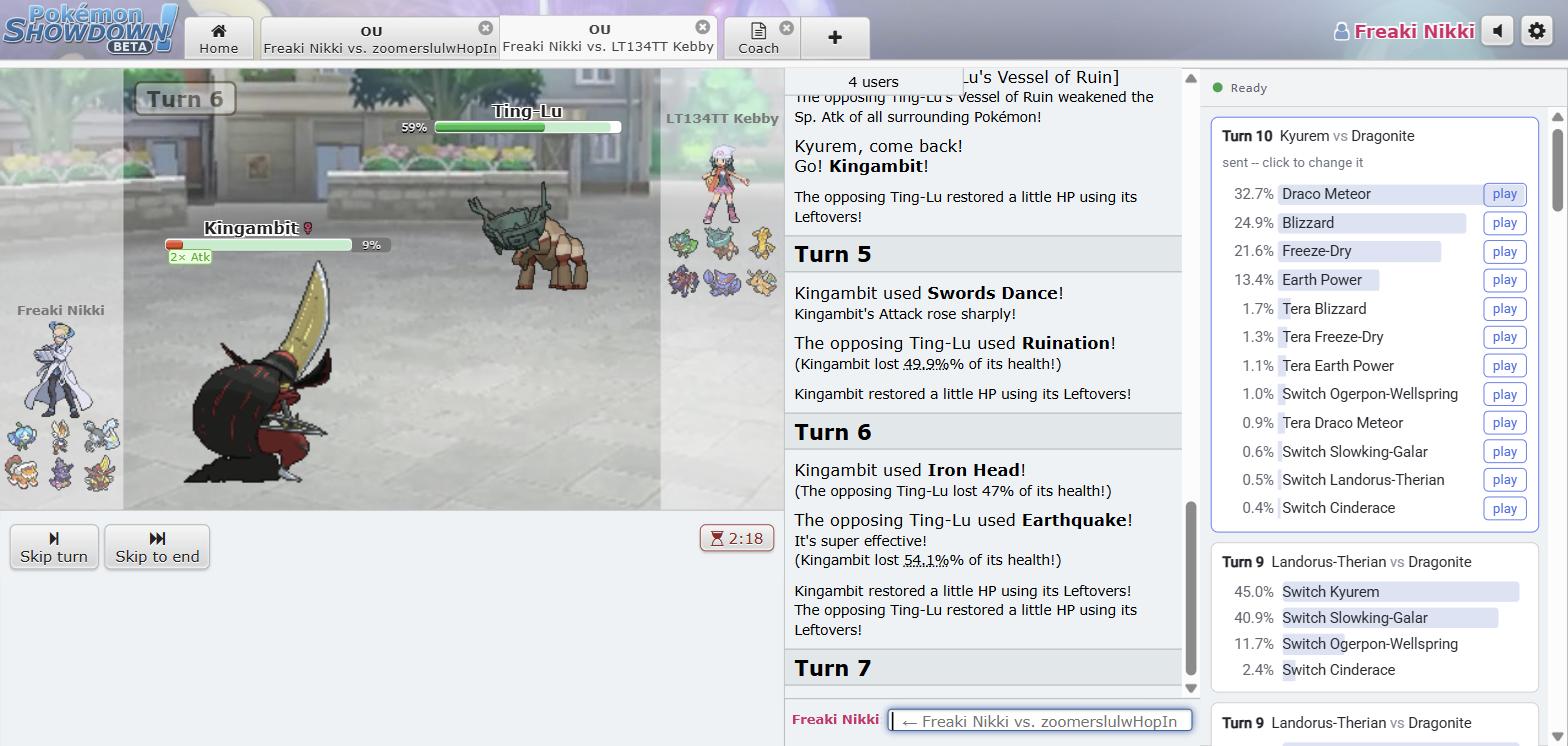This screenshot has height=746, width=1568.
Task: Play the Freeze-Dry option
Action: point(1504,252)
